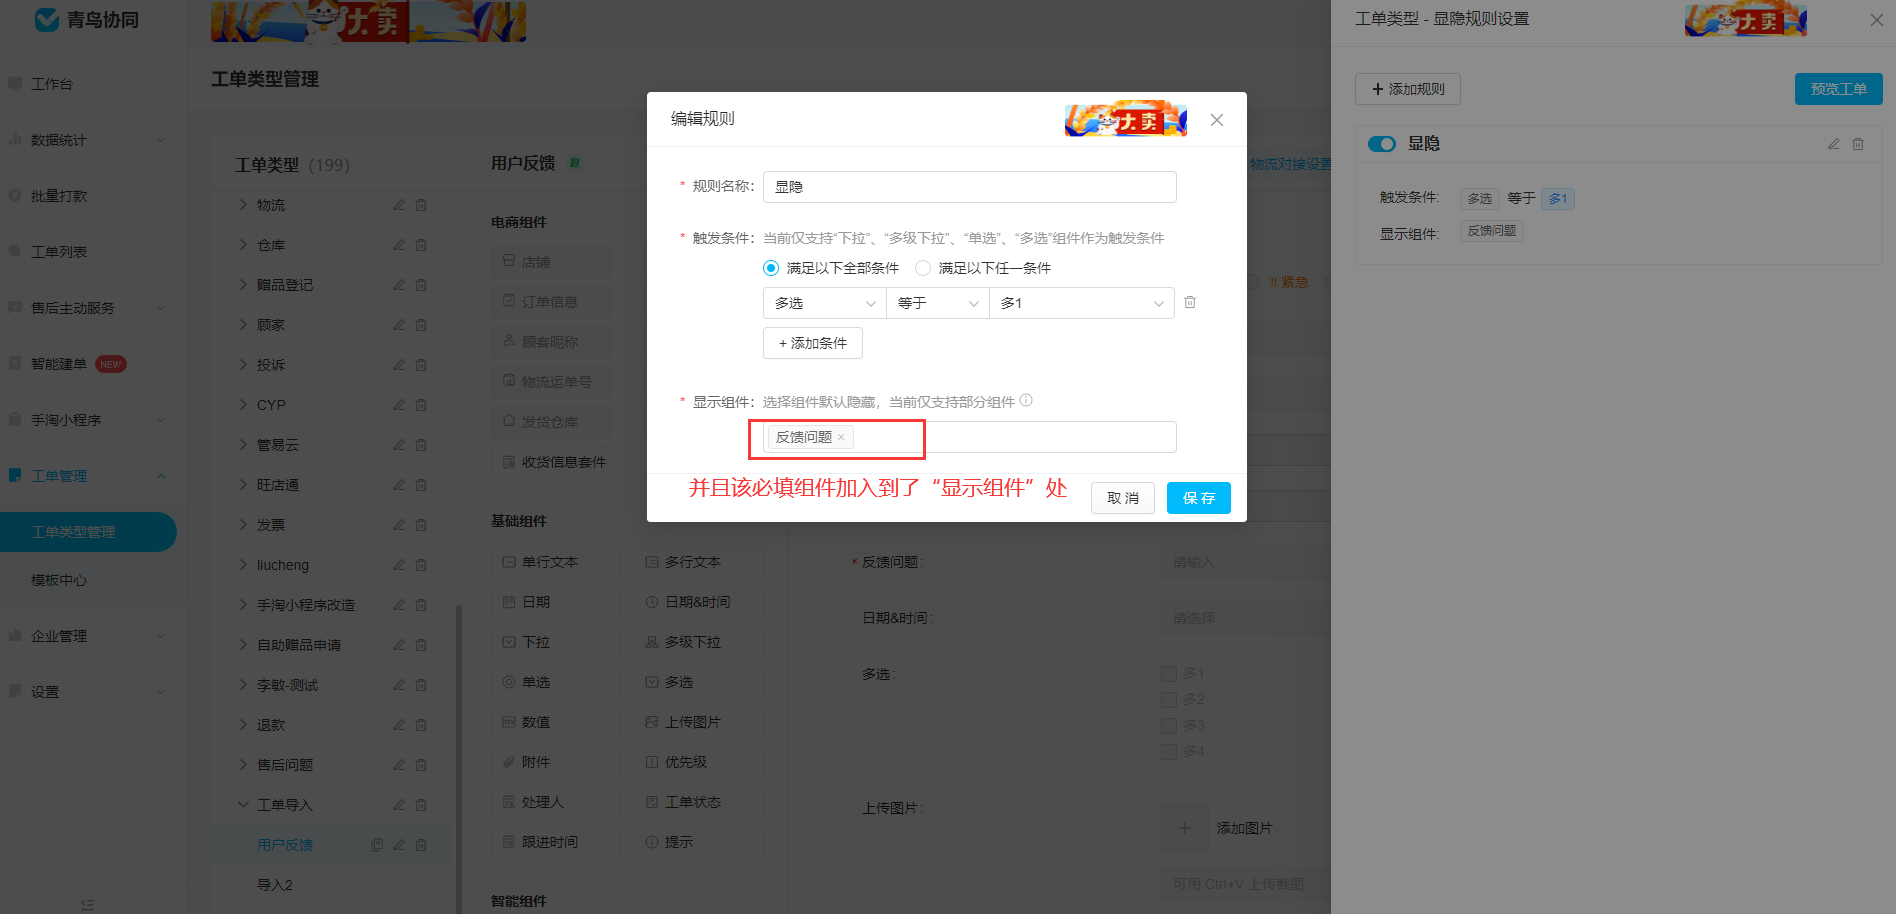Delete the 发票 ticket type

[421, 525]
